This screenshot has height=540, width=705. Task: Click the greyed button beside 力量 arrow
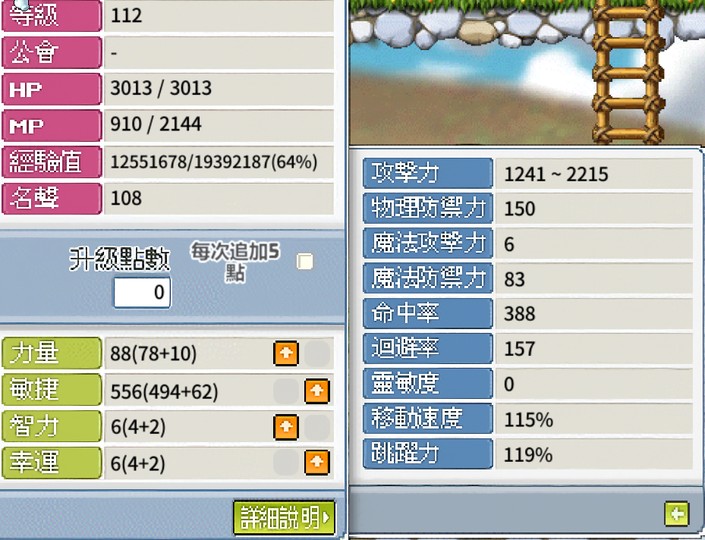317,353
